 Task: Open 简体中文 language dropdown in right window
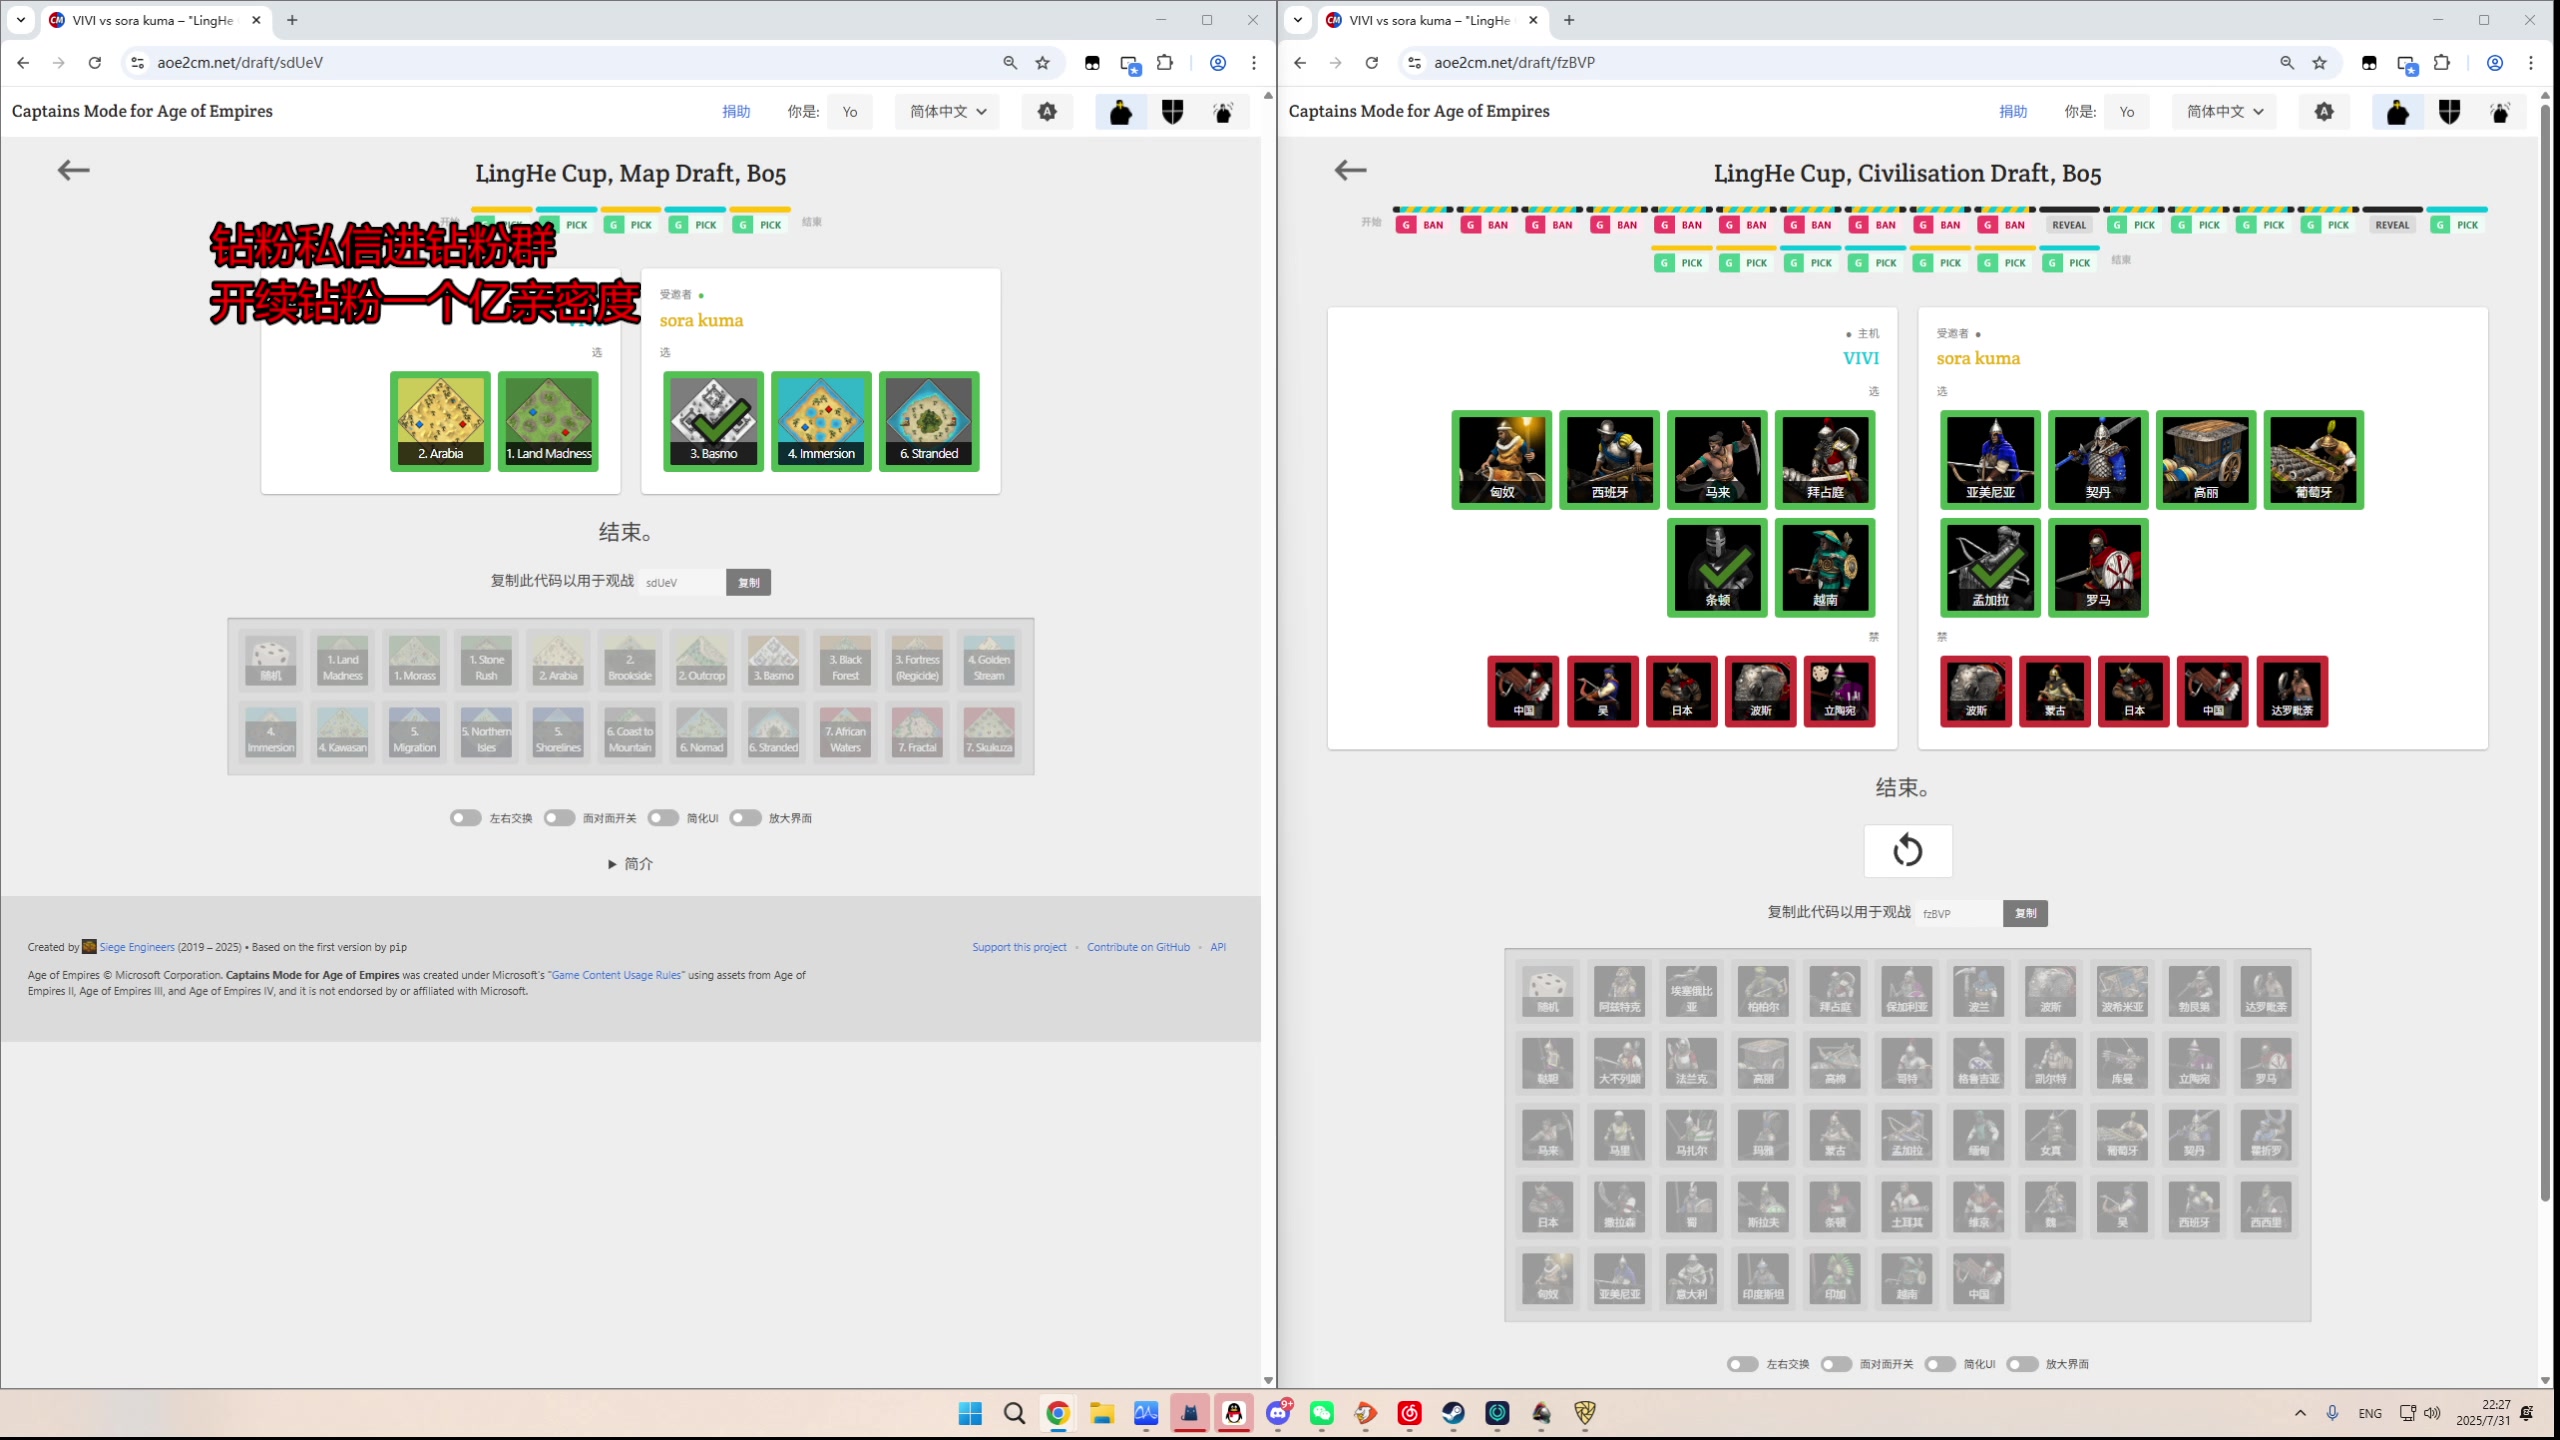[x=2224, y=112]
